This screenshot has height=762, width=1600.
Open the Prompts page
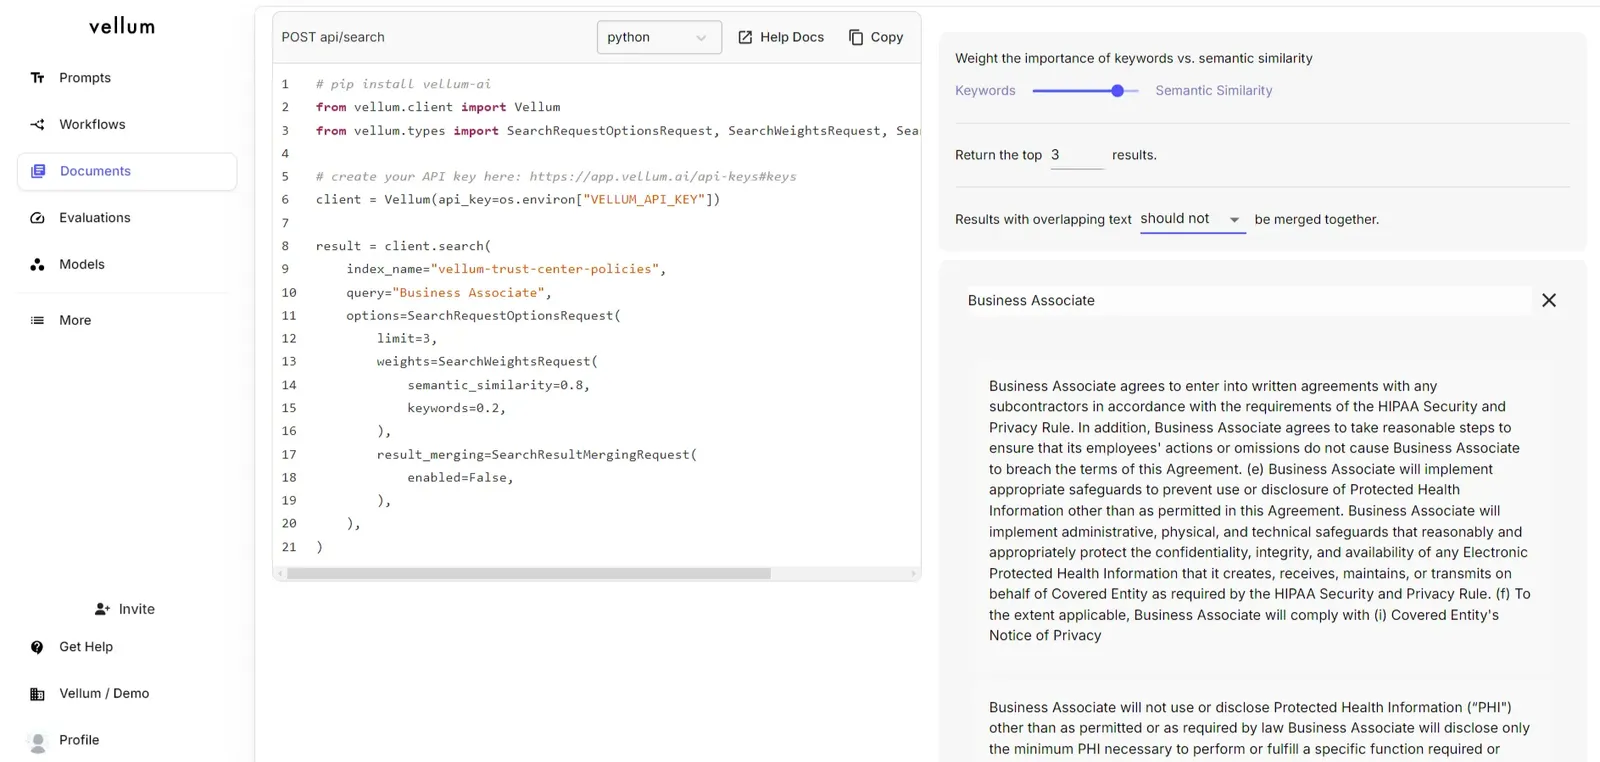click(x=85, y=78)
